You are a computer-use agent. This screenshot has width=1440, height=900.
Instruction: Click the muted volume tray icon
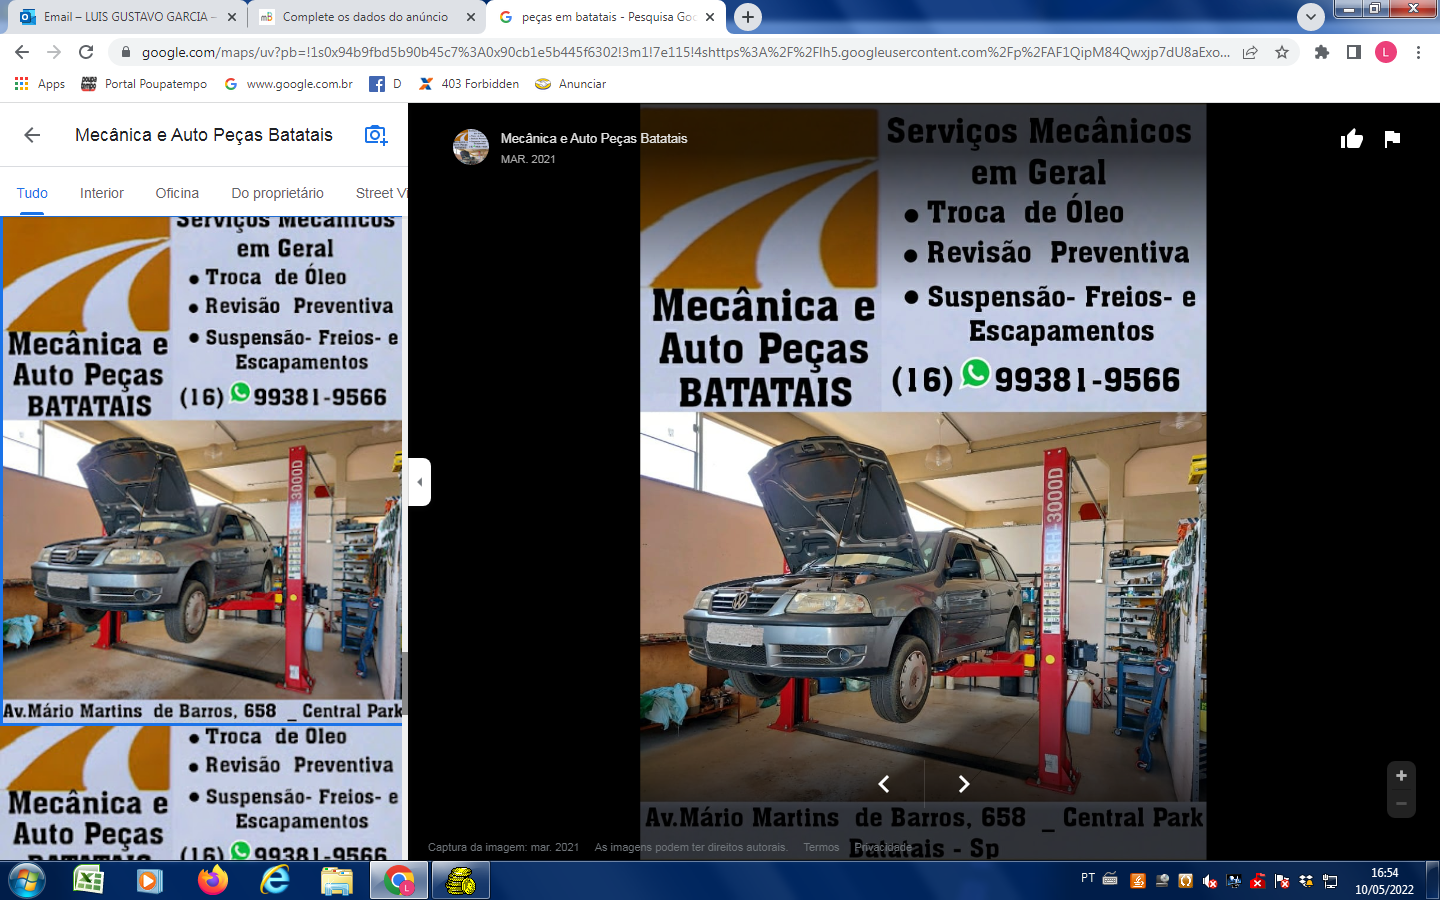(x=1210, y=881)
